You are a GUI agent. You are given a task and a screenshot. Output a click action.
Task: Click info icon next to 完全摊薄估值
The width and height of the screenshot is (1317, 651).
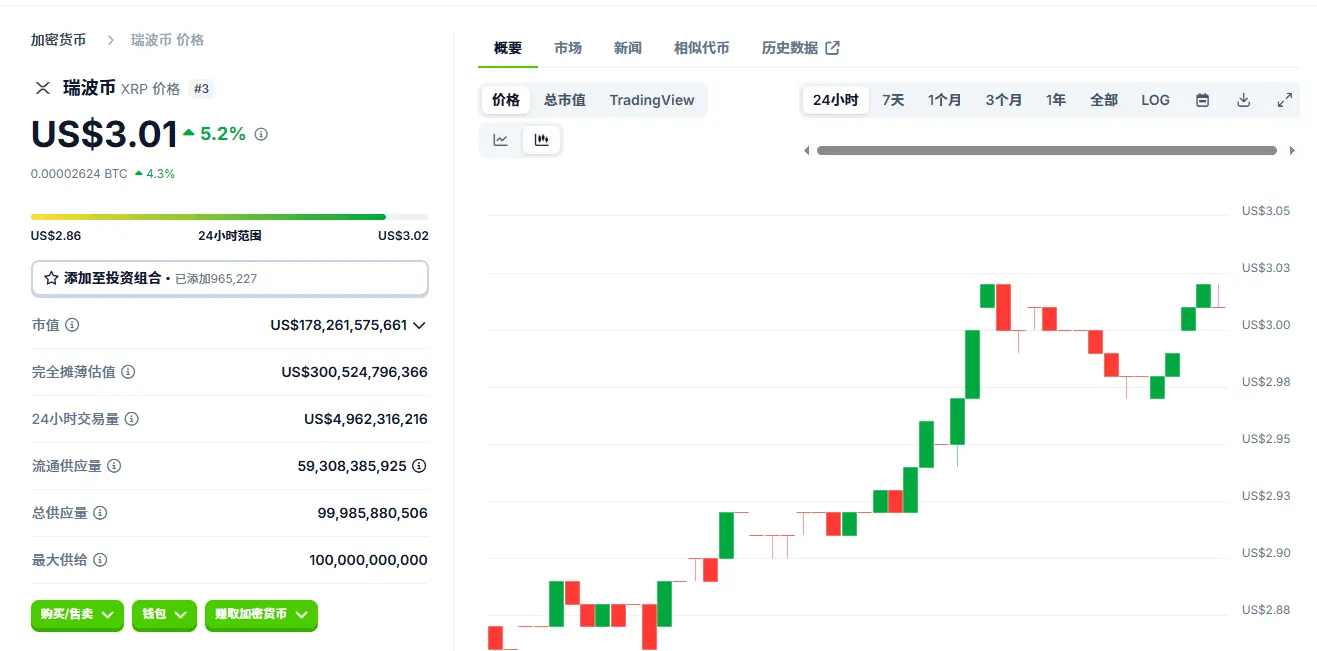pos(128,372)
